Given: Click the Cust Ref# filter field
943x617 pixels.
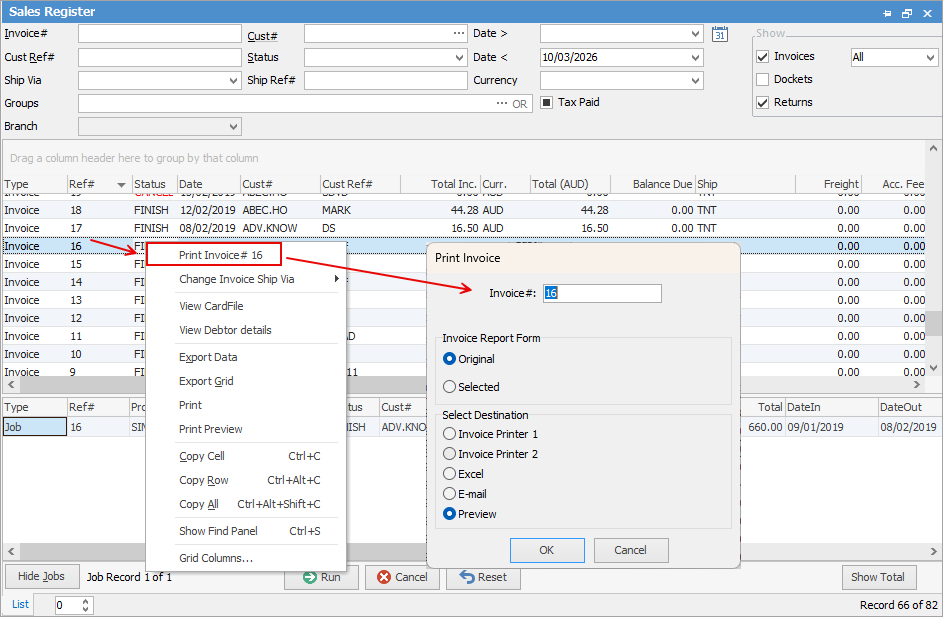Looking at the screenshot, I should click(x=159, y=58).
